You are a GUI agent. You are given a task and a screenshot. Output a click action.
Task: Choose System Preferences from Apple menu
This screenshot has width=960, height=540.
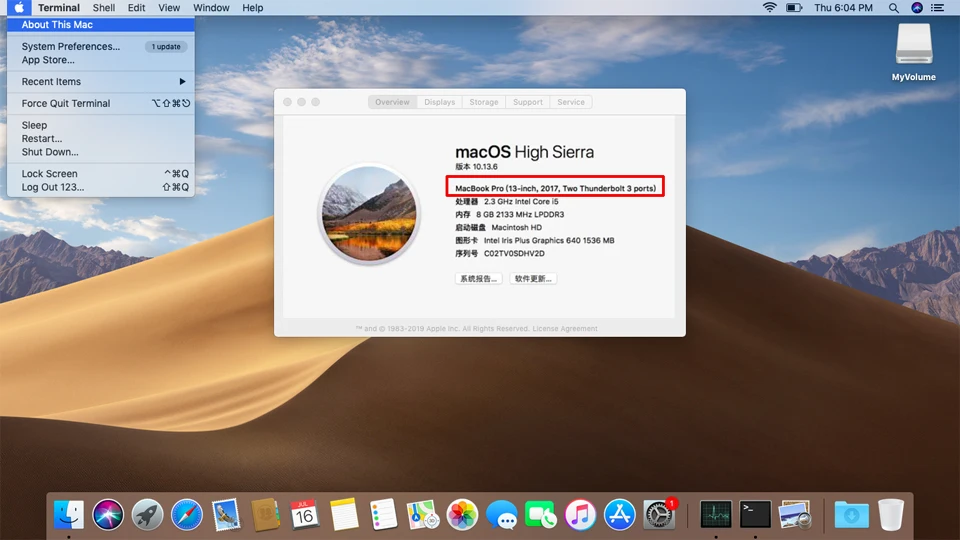(70, 47)
